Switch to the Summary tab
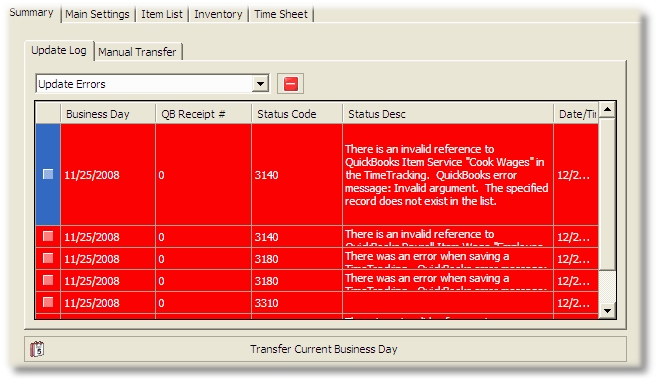This screenshot has height=386, width=661. 32,13
